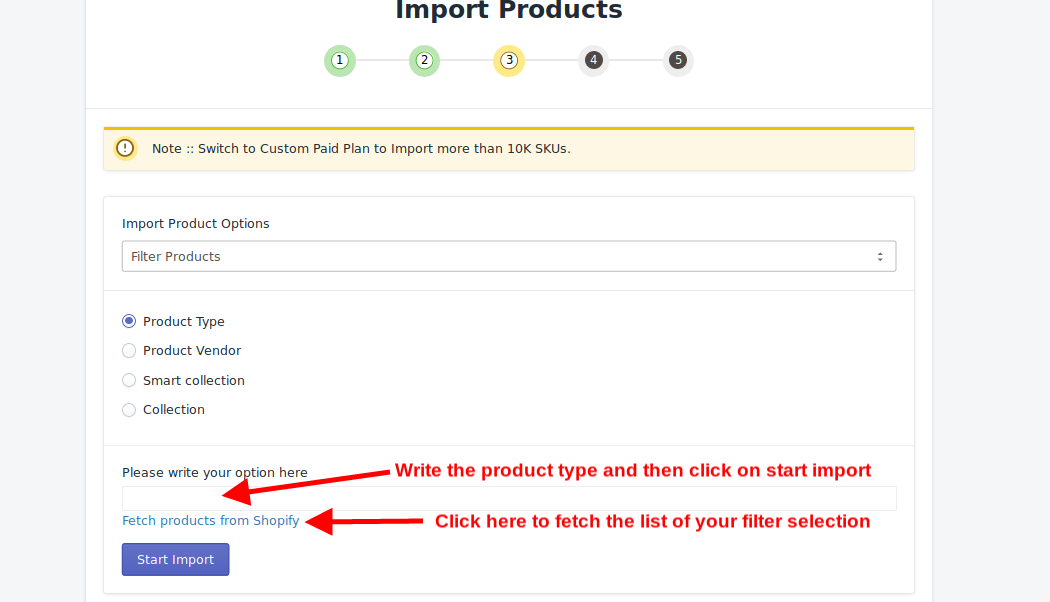Screen dimensions: 1050x602
Task: Open the Import Product Options dropdown
Action: pos(509,256)
